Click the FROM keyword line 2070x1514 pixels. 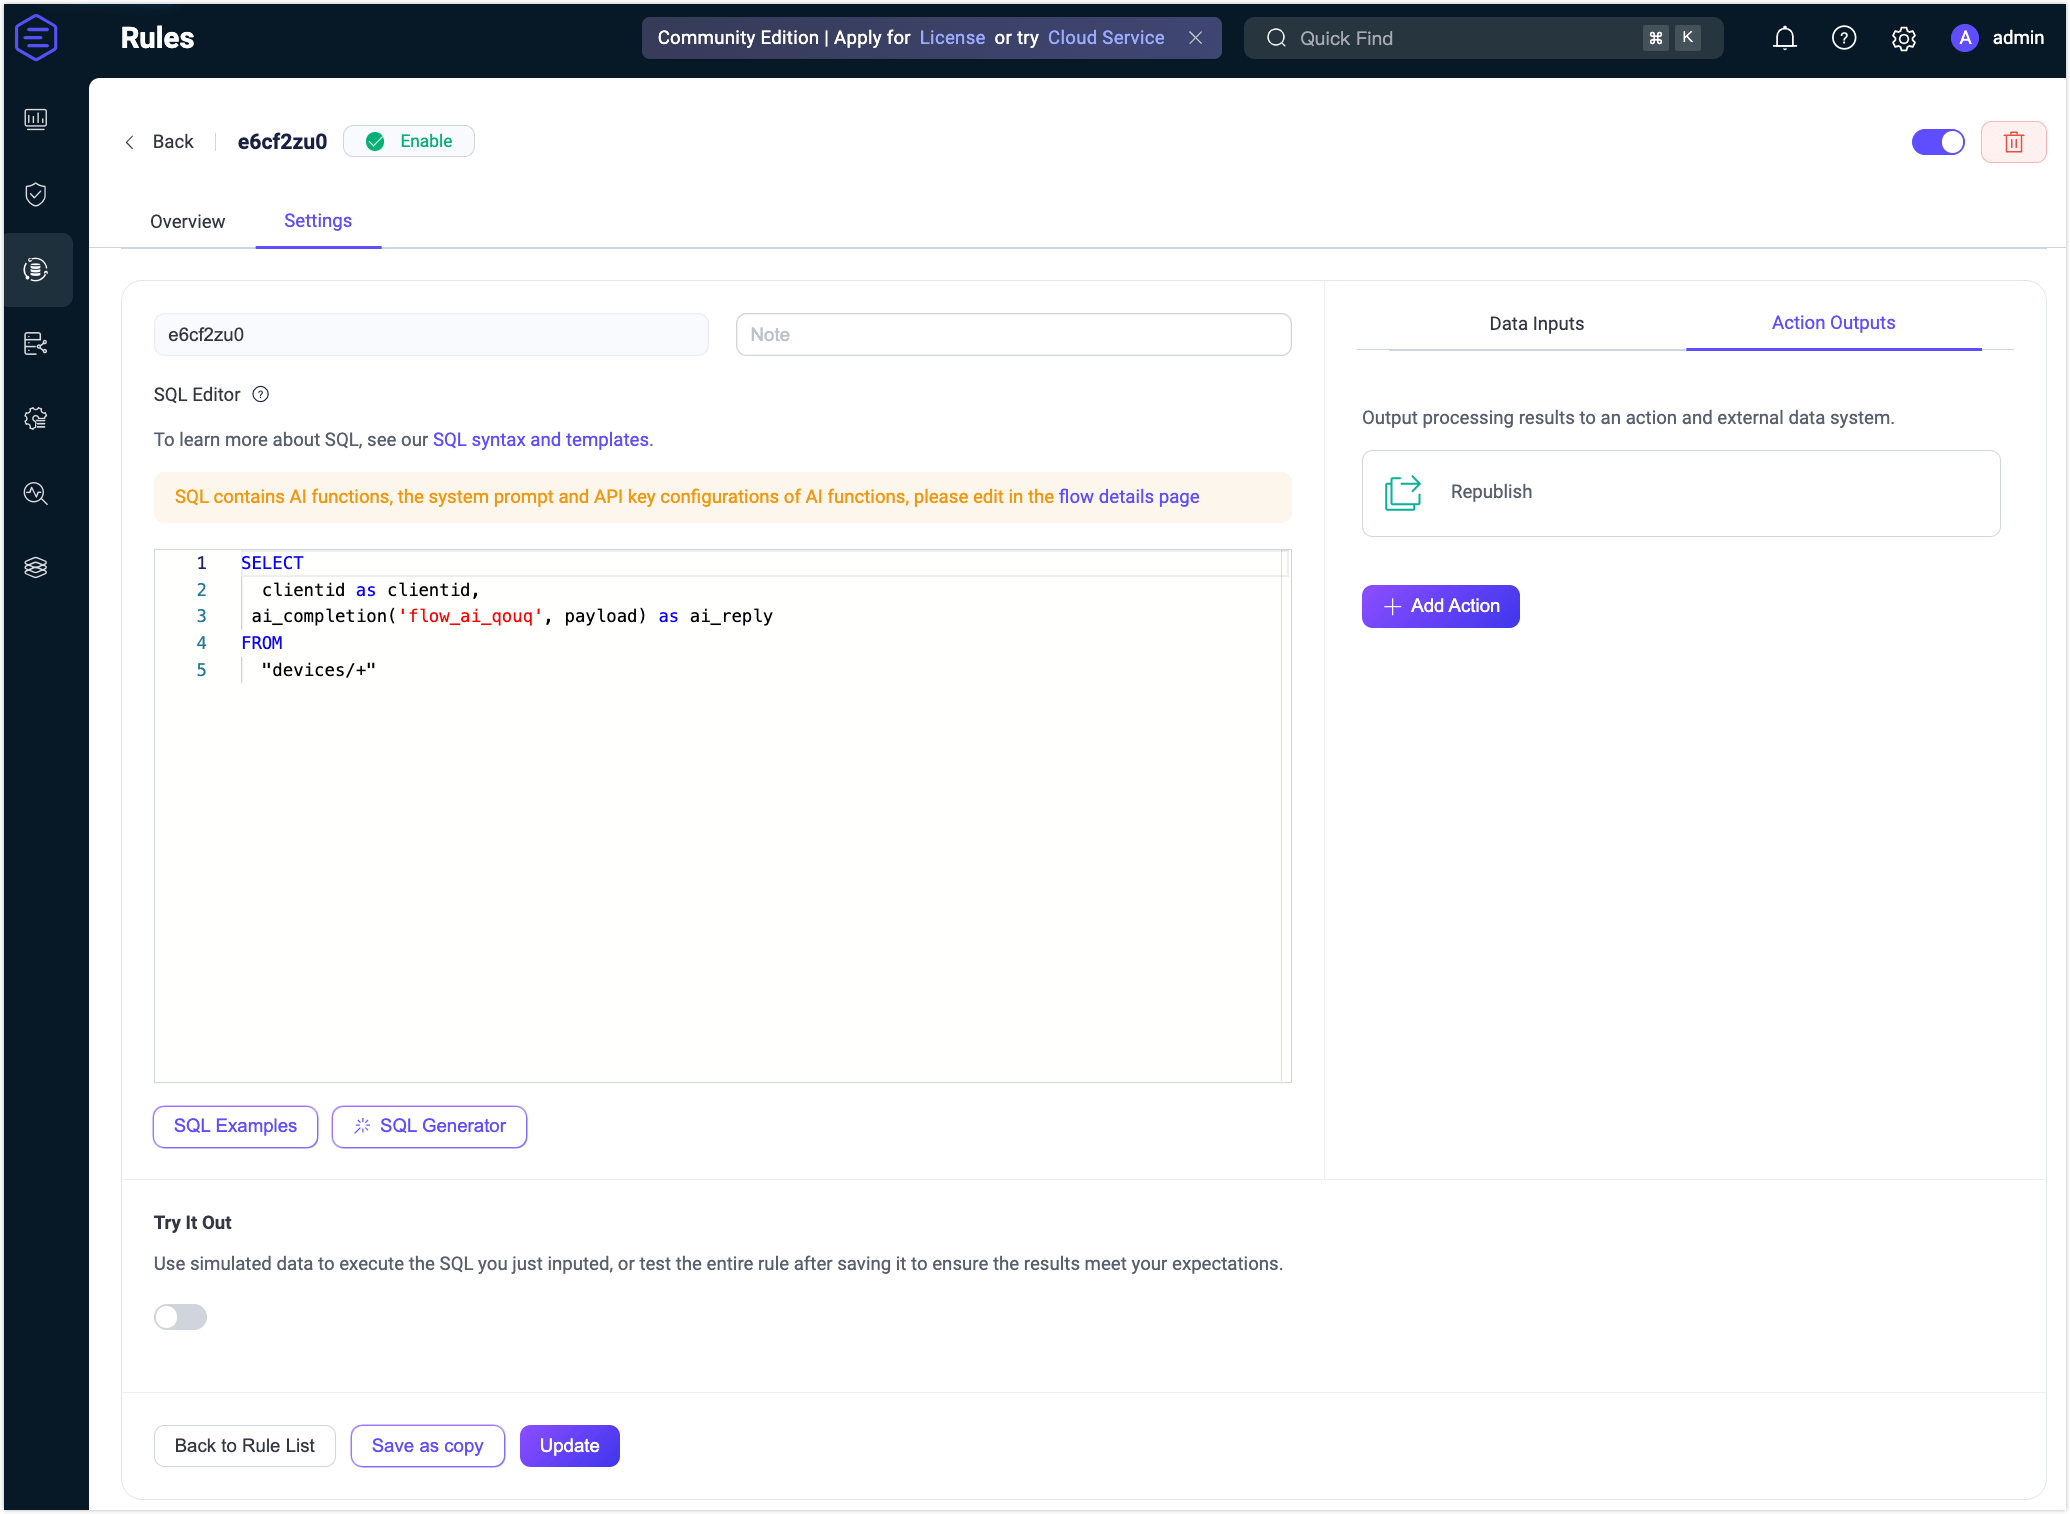(x=262, y=643)
